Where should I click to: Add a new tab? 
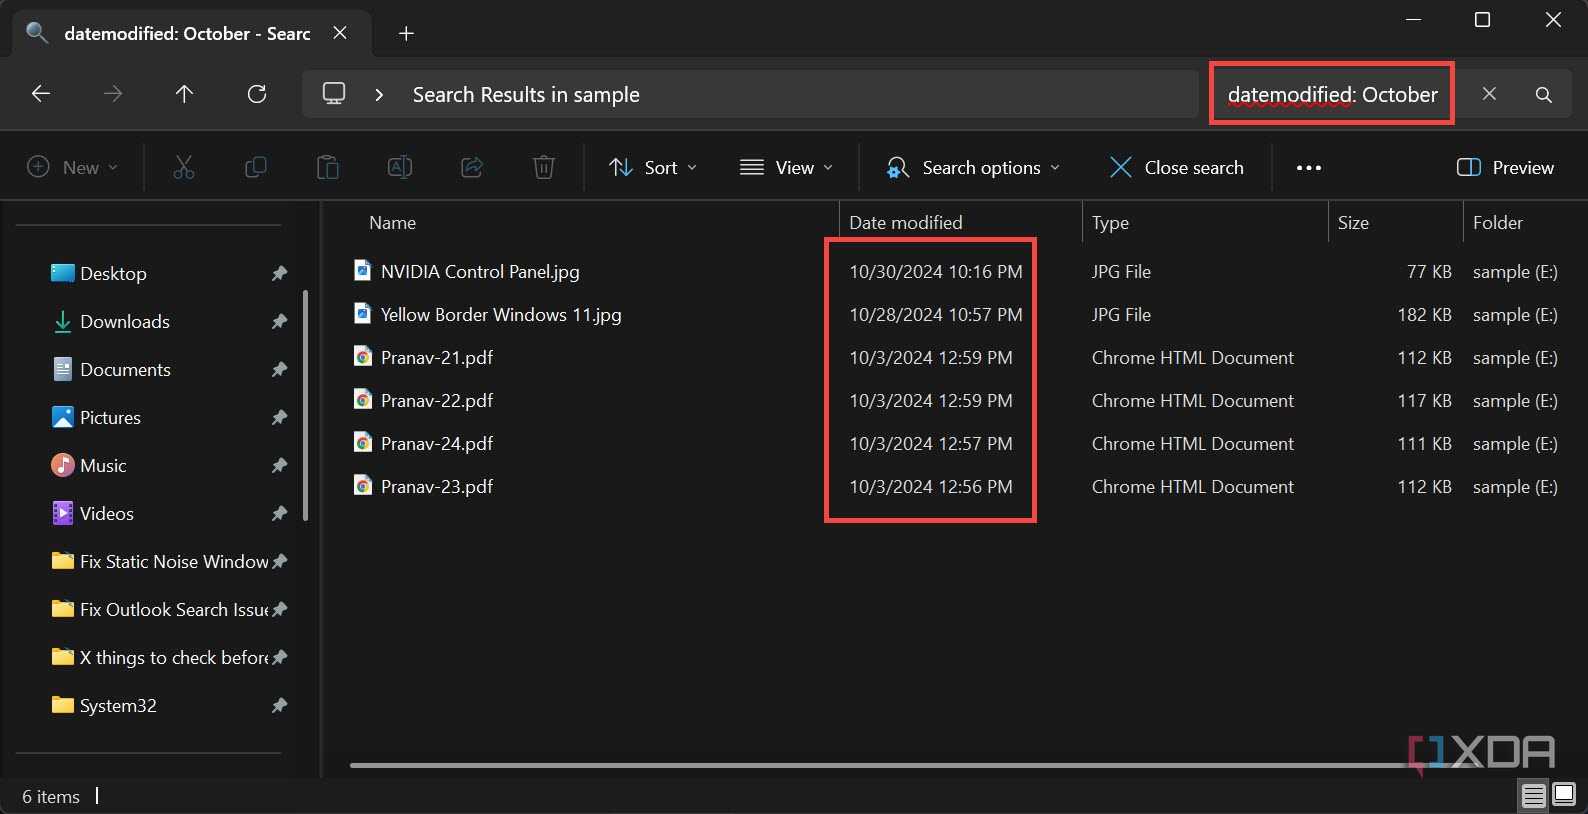coord(406,34)
